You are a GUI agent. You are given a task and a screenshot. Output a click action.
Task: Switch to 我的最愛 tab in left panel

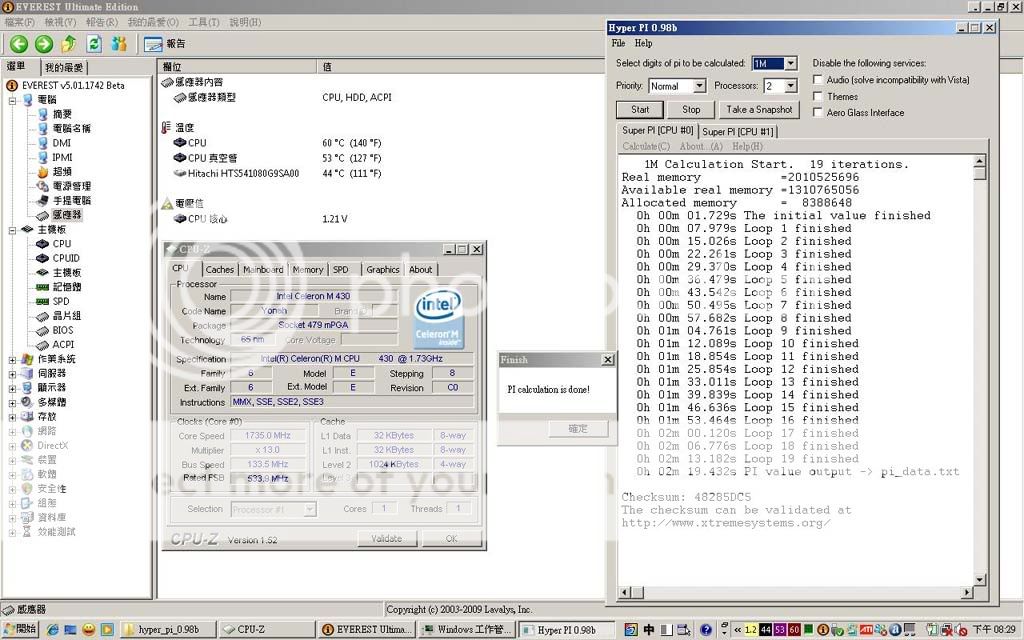[x=64, y=67]
